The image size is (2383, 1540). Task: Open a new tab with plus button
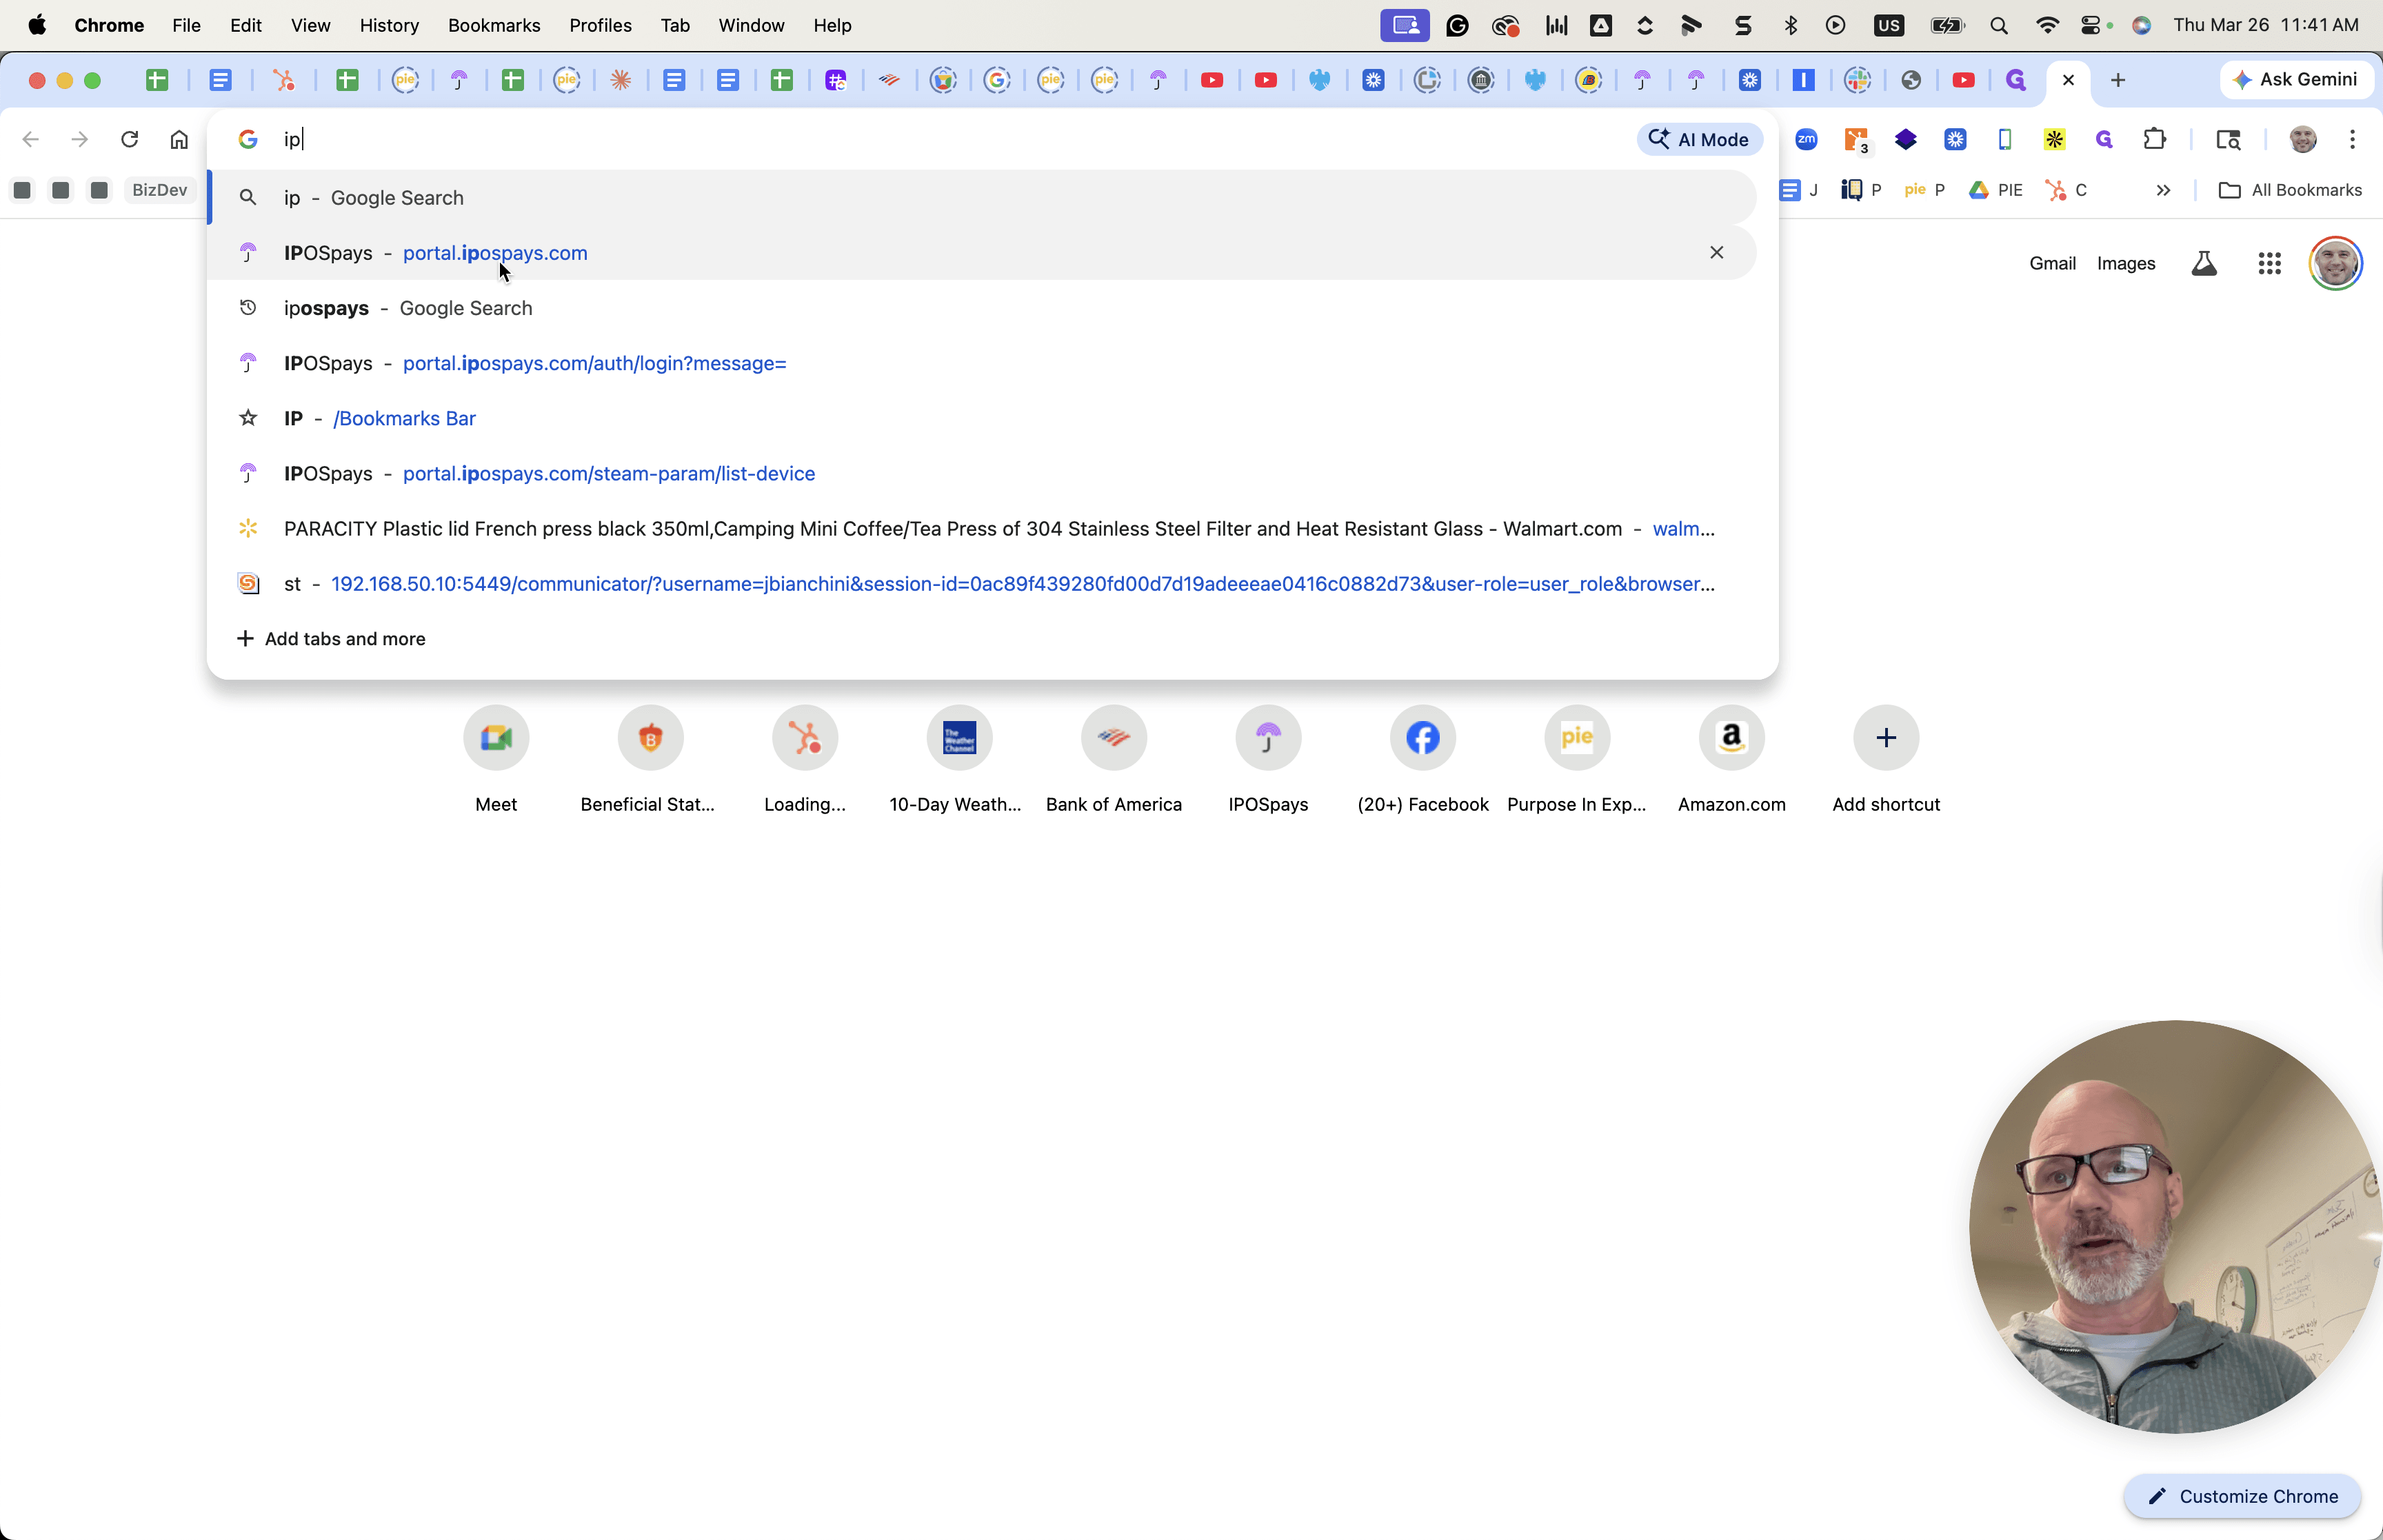click(2118, 80)
